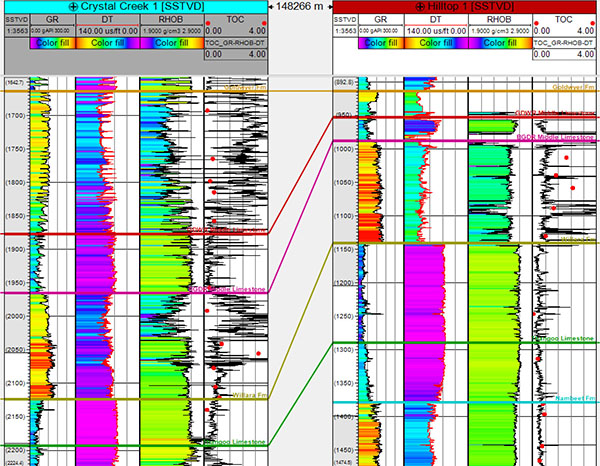The image size is (600, 466).
Task: Select the Goldwyer Fm top label in Hilltop 1
Action: (574, 87)
